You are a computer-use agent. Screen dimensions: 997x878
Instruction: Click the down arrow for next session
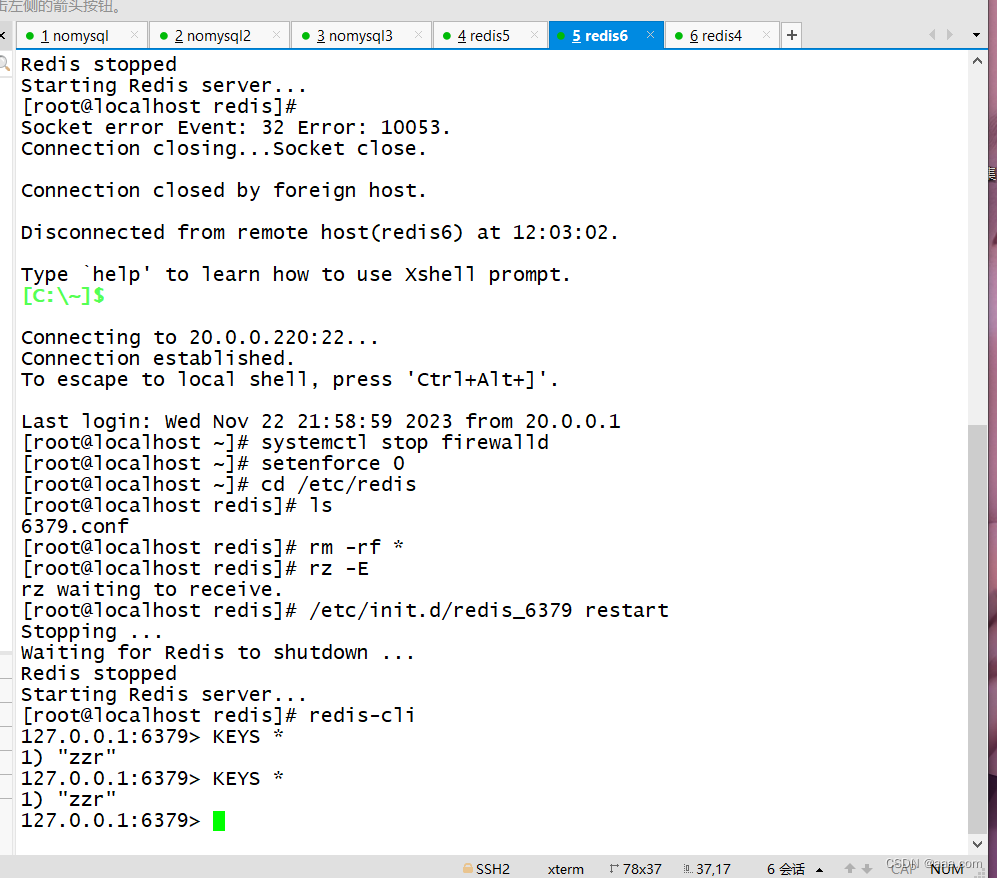(x=866, y=868)
